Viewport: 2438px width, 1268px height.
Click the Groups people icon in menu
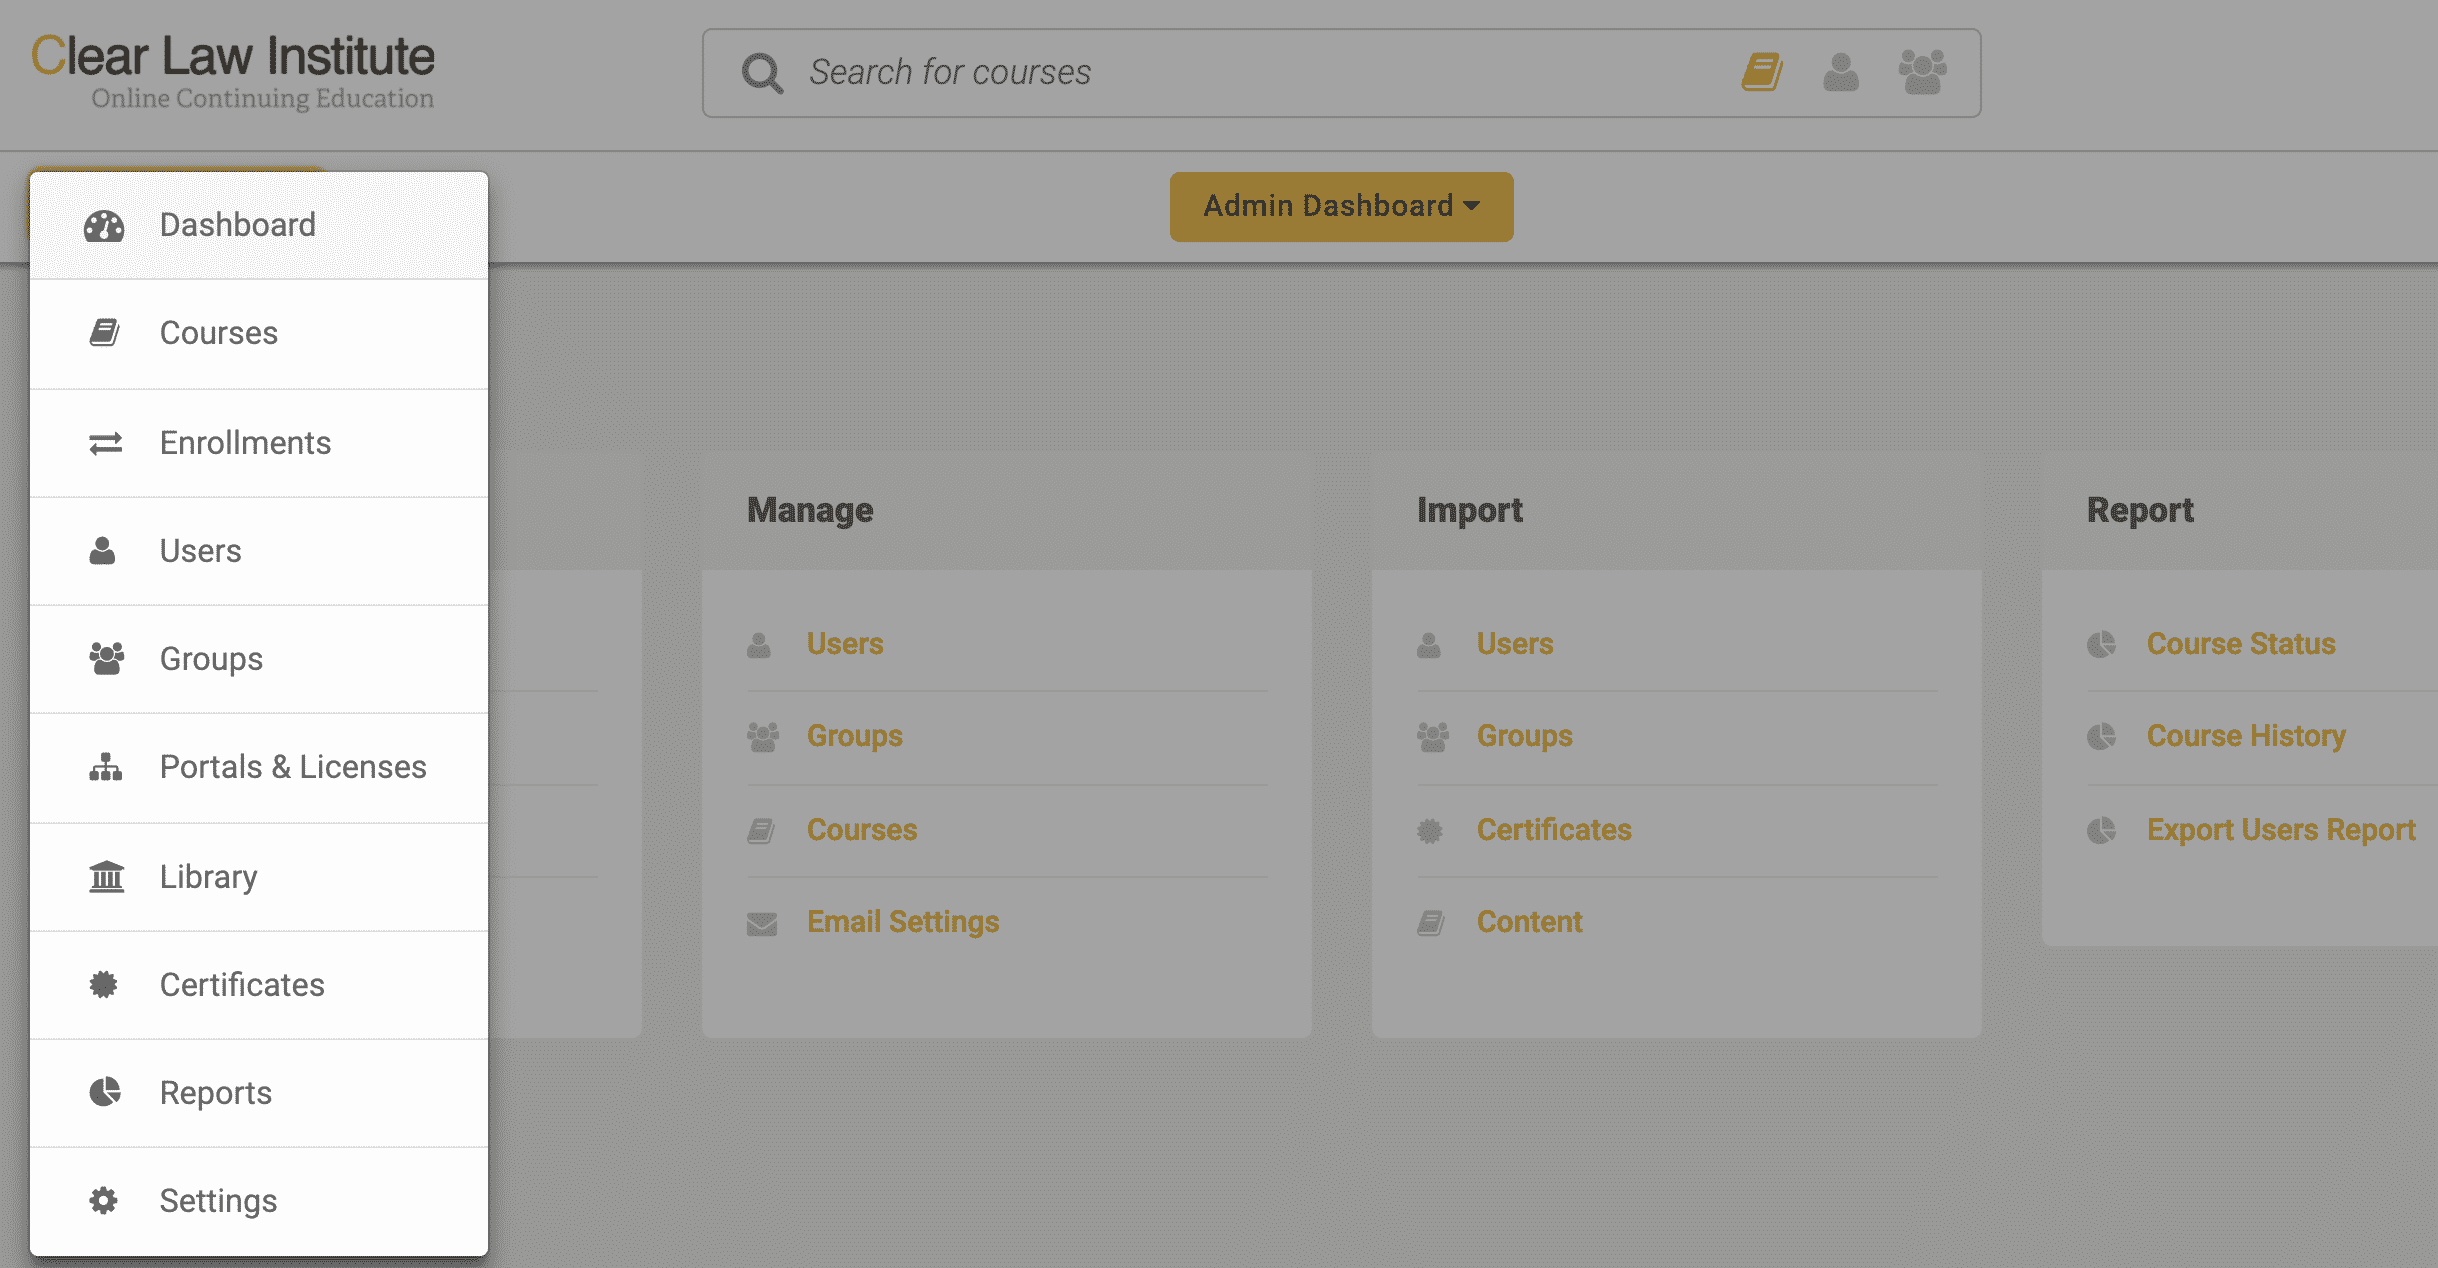[106, 659]
